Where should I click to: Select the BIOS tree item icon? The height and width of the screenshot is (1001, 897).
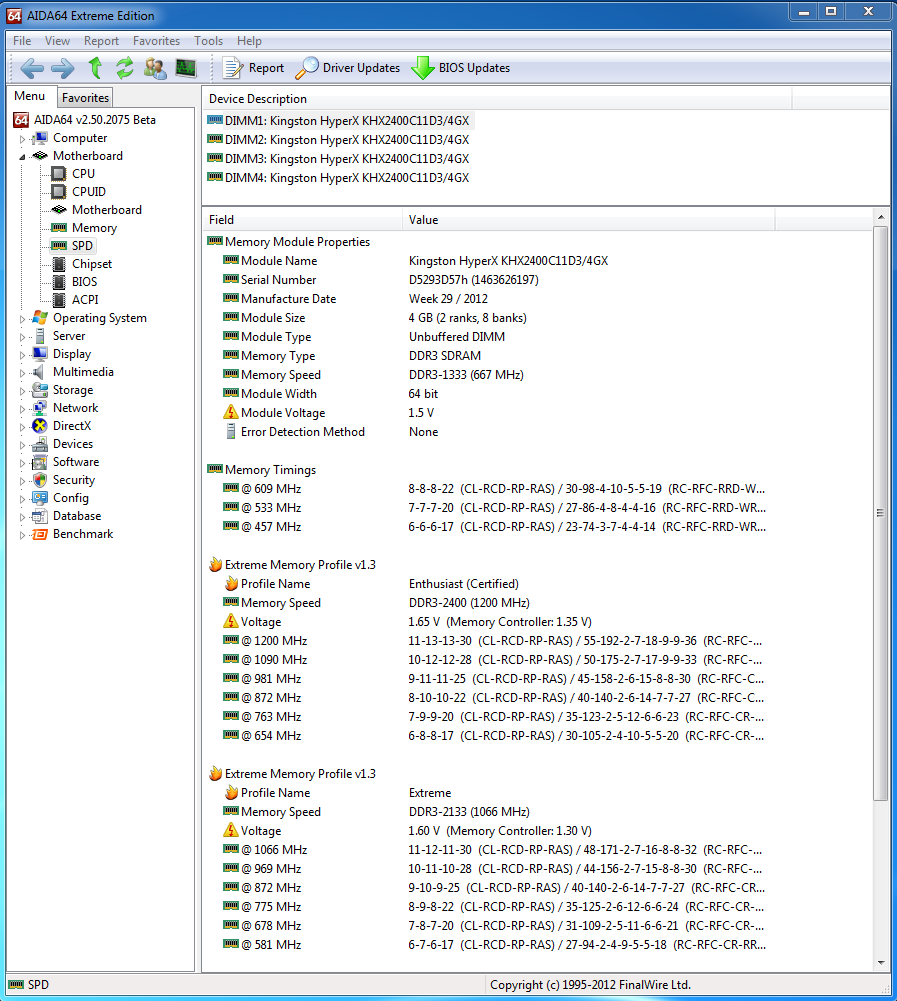(59, 282)
